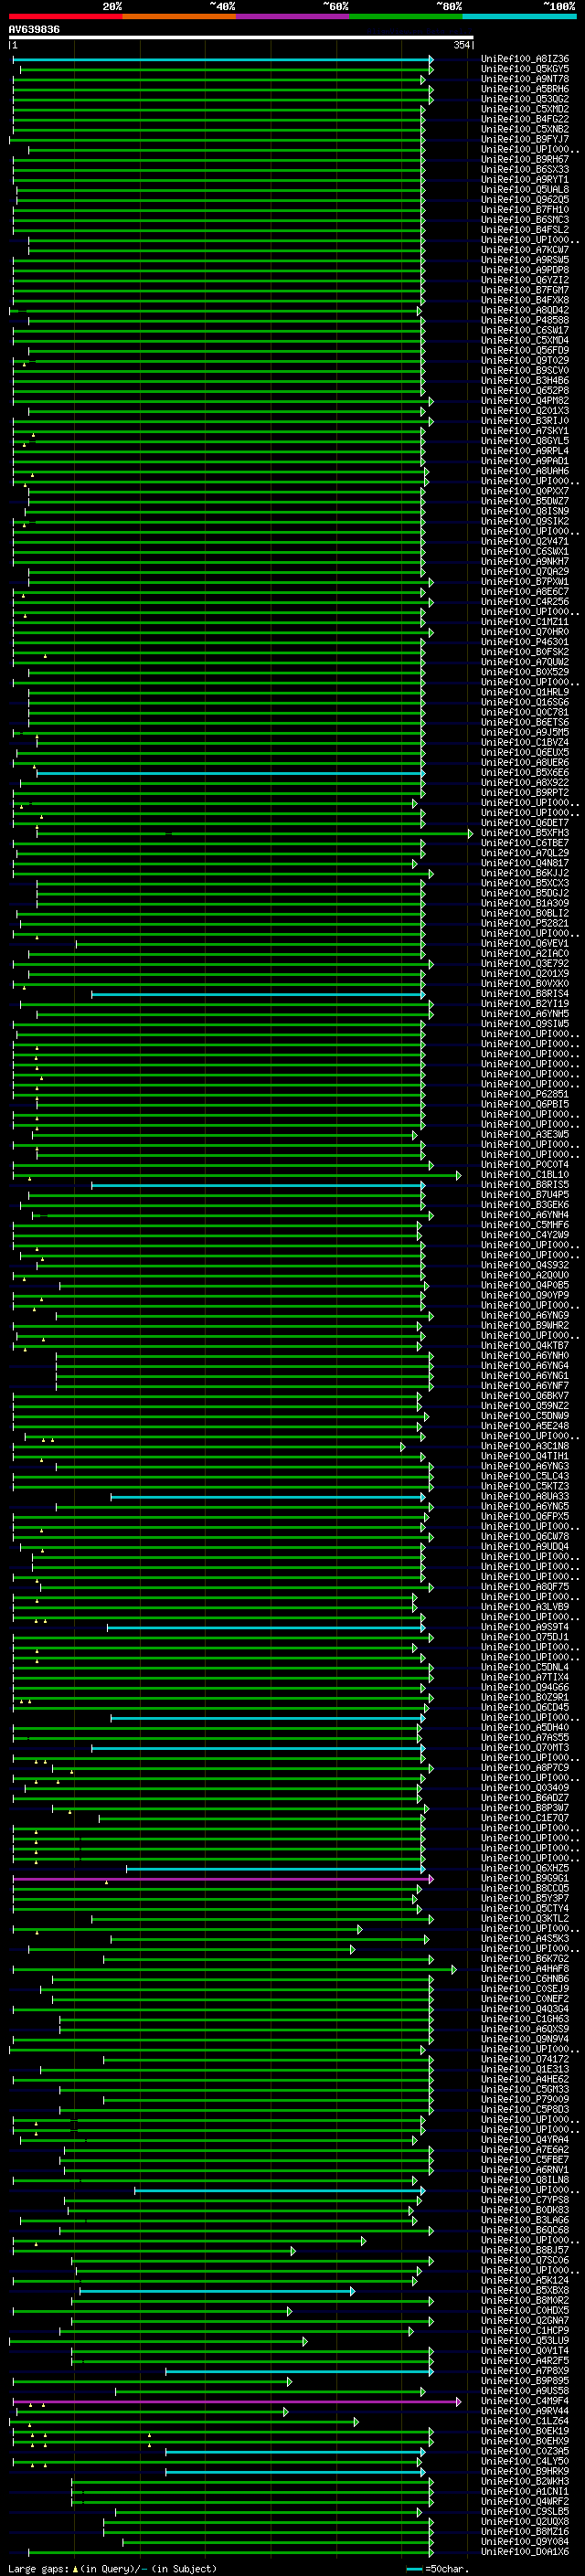Select hit UniRef100_B9FYJ7

525,139
